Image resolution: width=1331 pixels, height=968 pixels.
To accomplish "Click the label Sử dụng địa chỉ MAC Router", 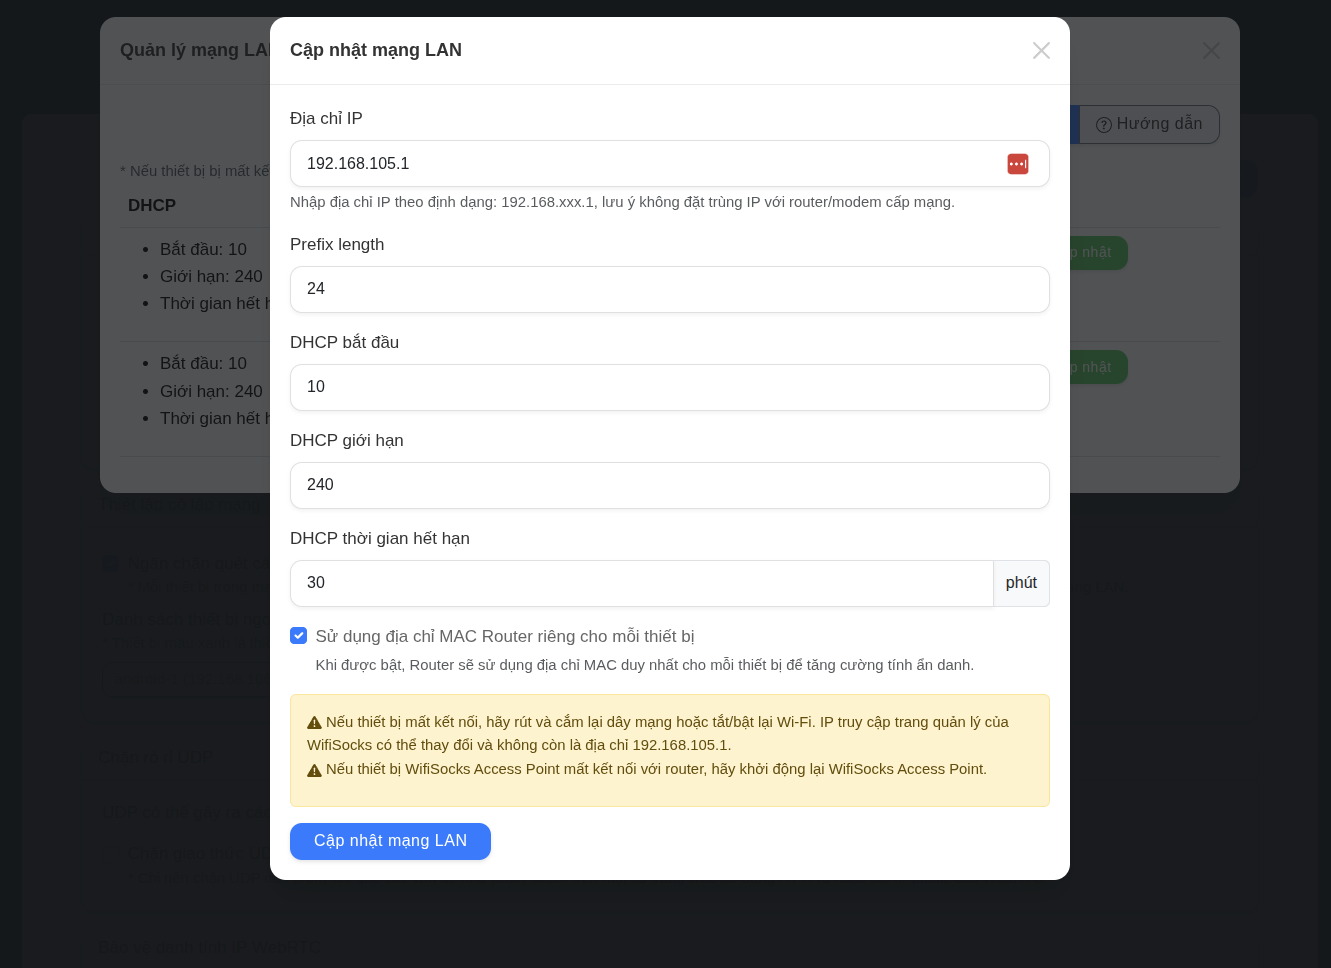I will [x=504, y=636].
